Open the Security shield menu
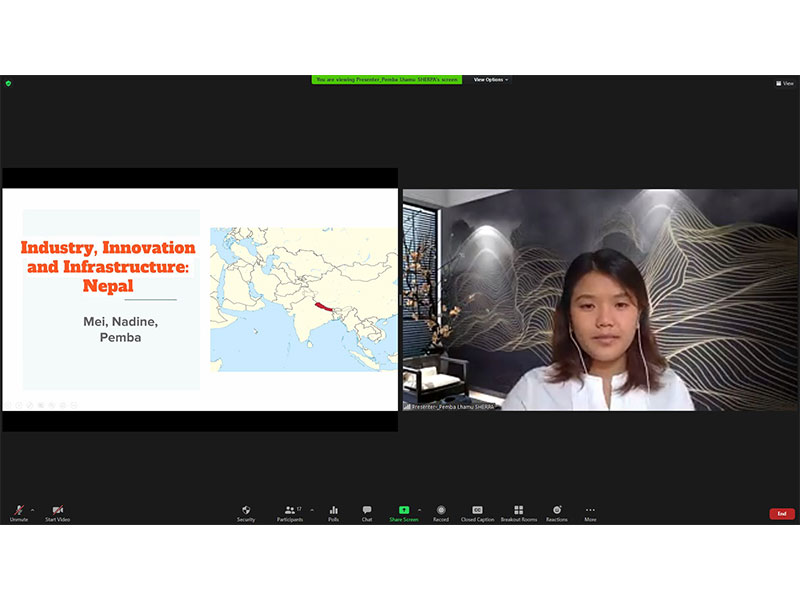 [246, 512]
